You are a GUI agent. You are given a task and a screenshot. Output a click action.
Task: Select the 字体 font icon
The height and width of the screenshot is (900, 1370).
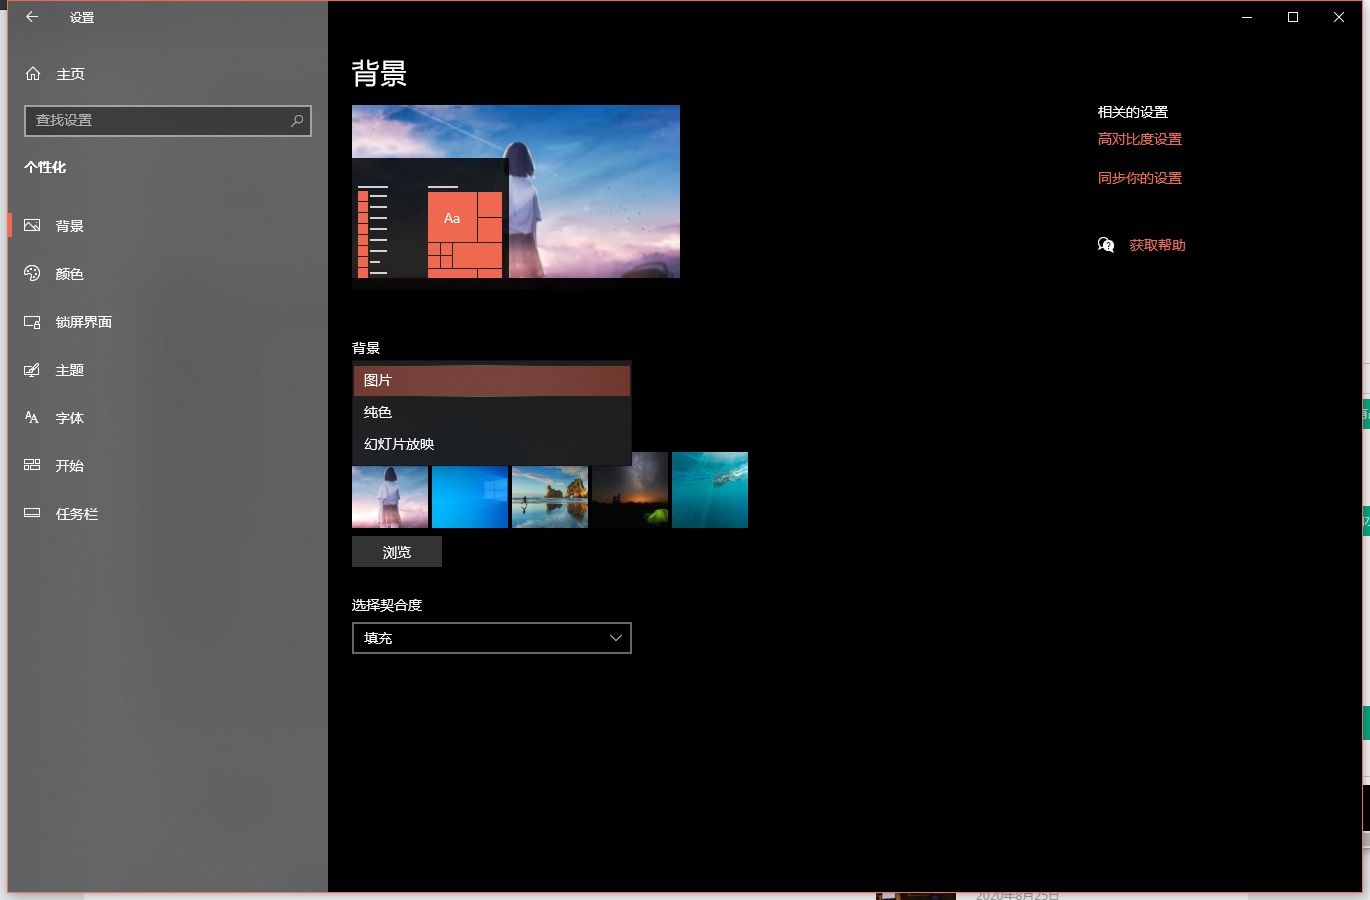click(32, 418)
